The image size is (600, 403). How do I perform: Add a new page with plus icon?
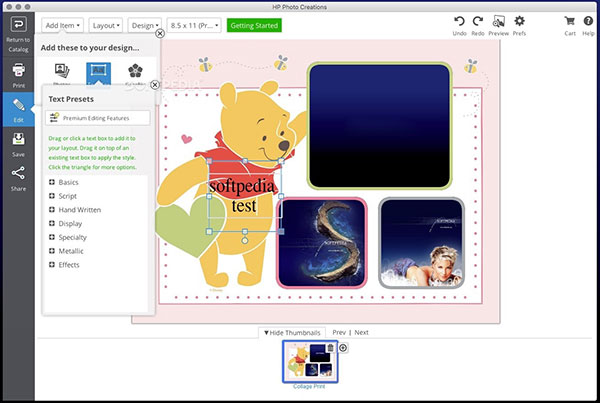pyautogui.click(x=343, y=348)
